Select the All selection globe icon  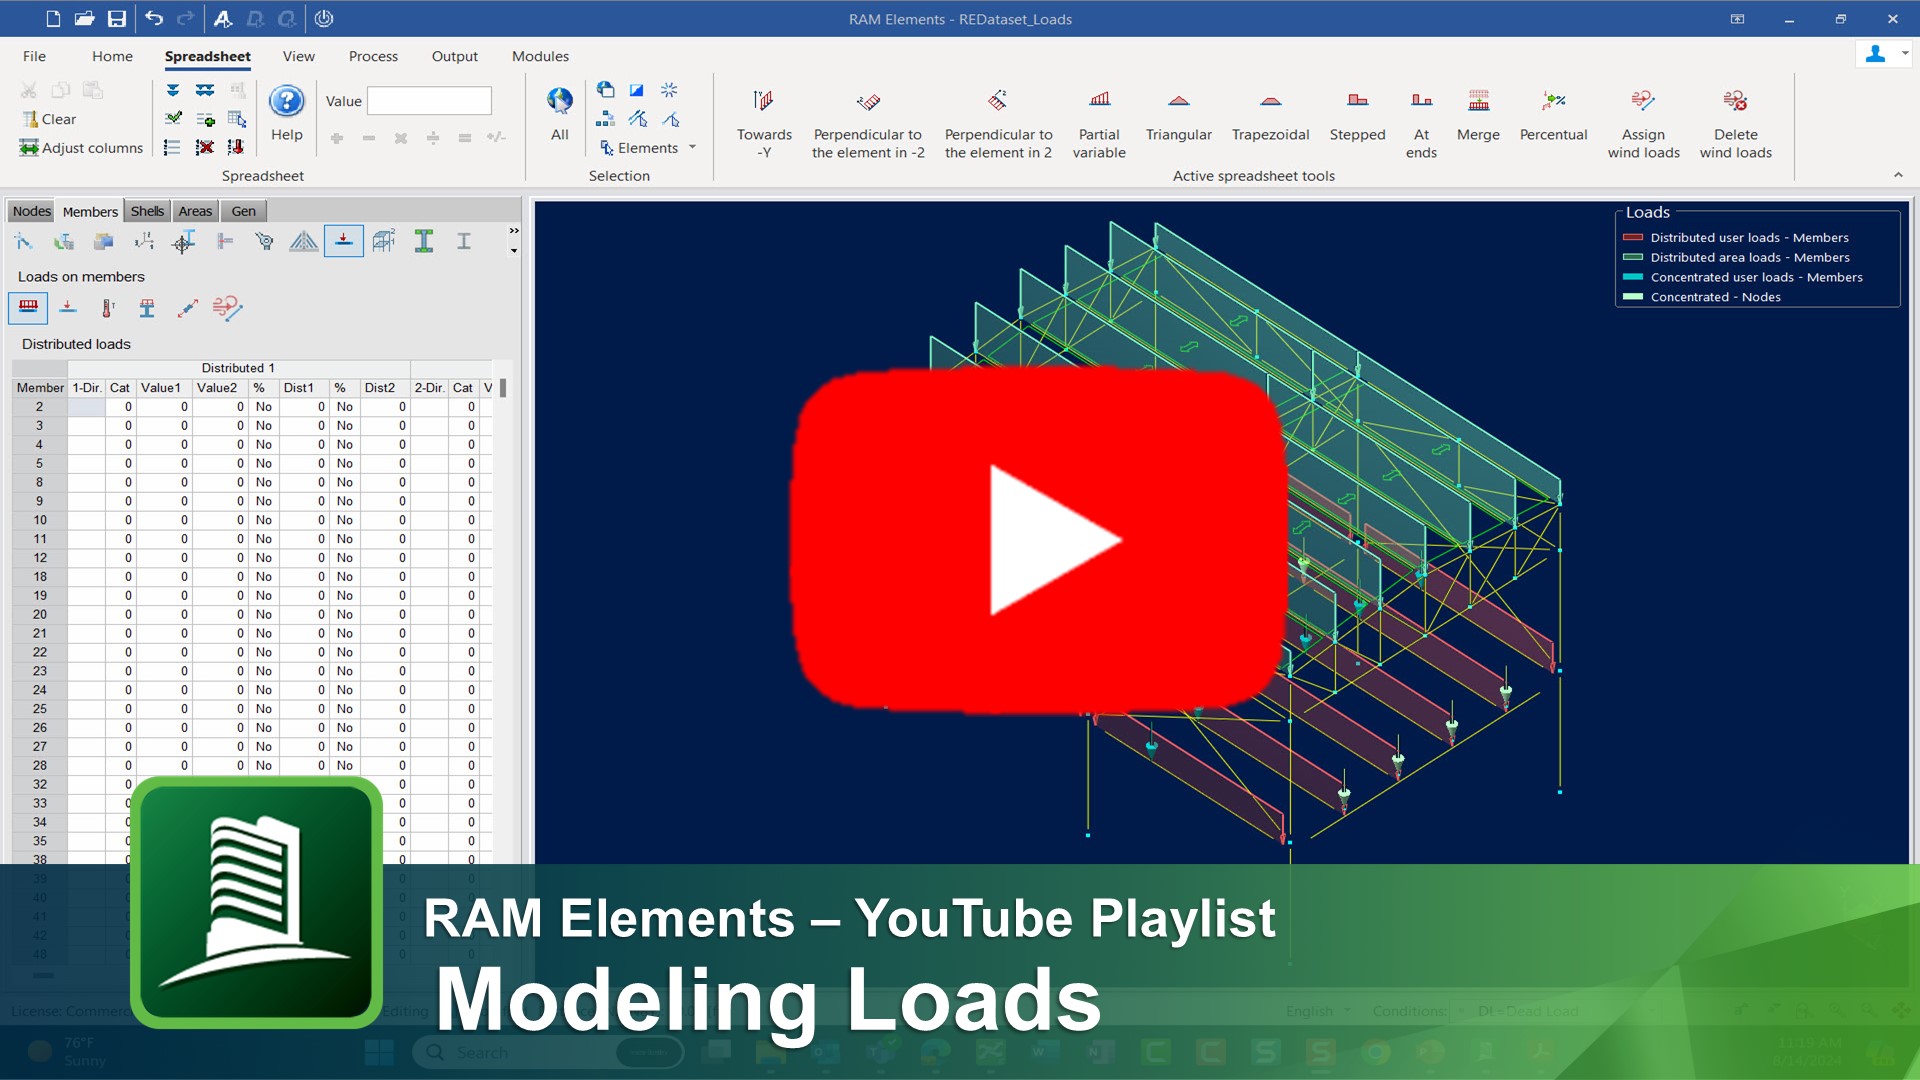pos(559,100)
